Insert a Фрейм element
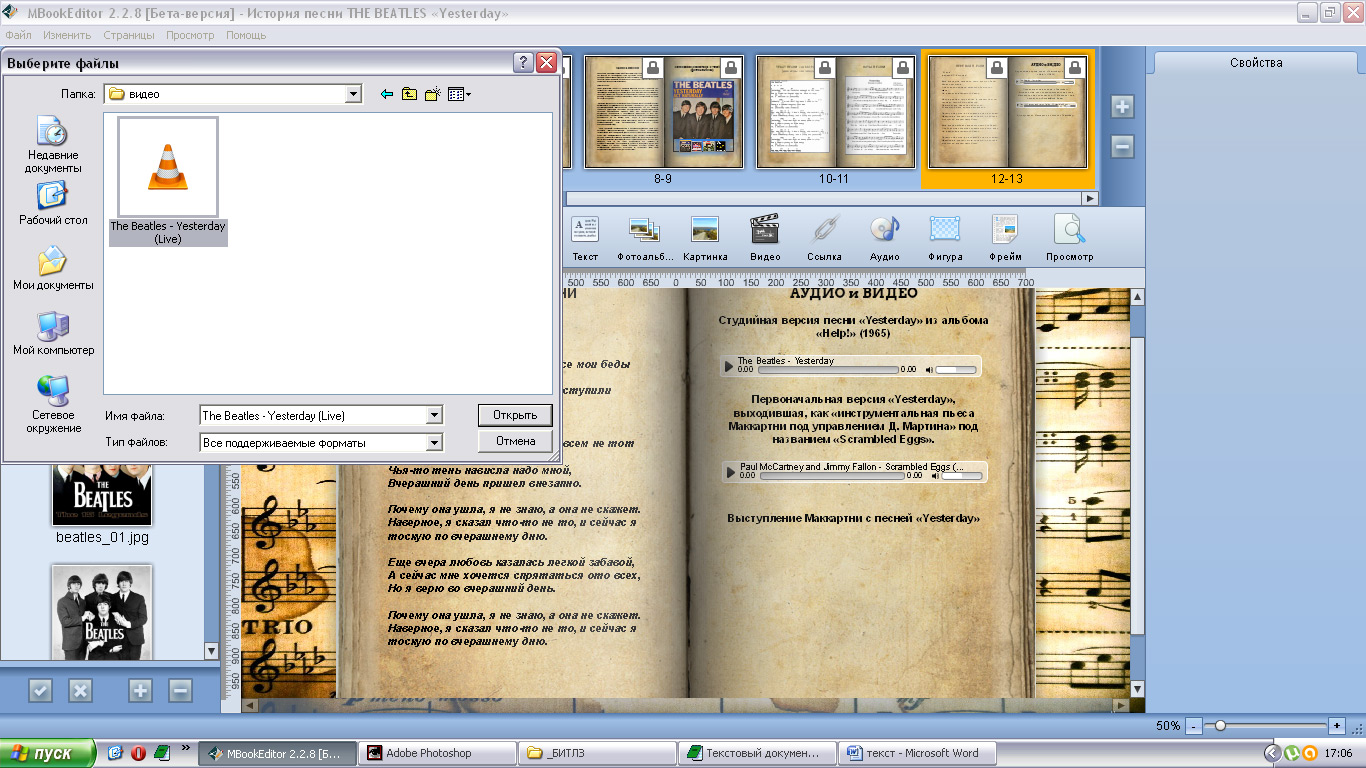Image resolution: width=1366 pixels, height=768 pixels. tap(1006, 238)
